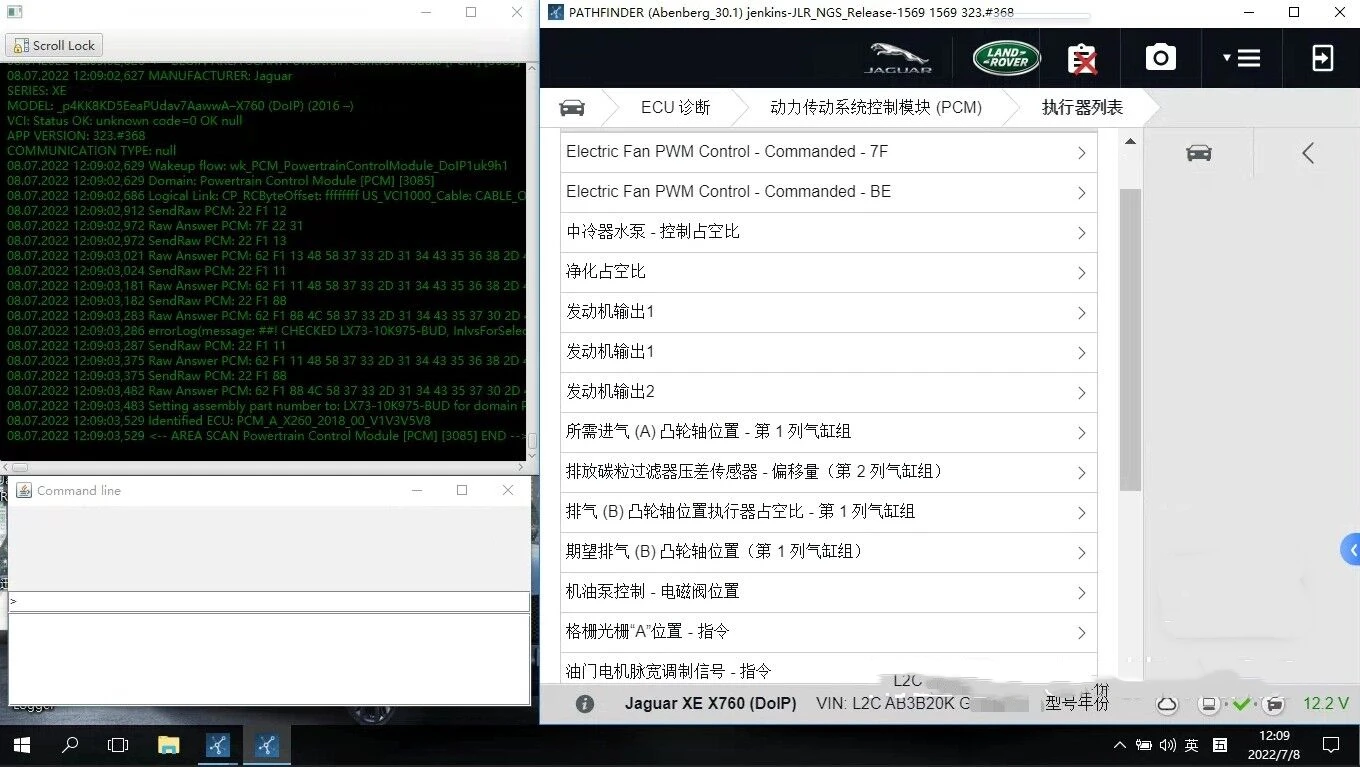
Task: Click the Command line input field
Action: coord(269,601)
